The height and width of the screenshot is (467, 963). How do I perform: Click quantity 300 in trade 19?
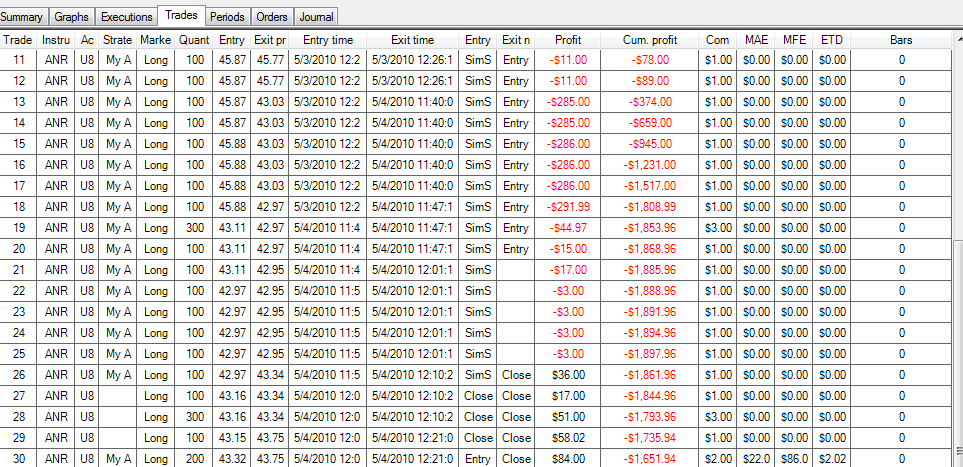pos(194,228)
